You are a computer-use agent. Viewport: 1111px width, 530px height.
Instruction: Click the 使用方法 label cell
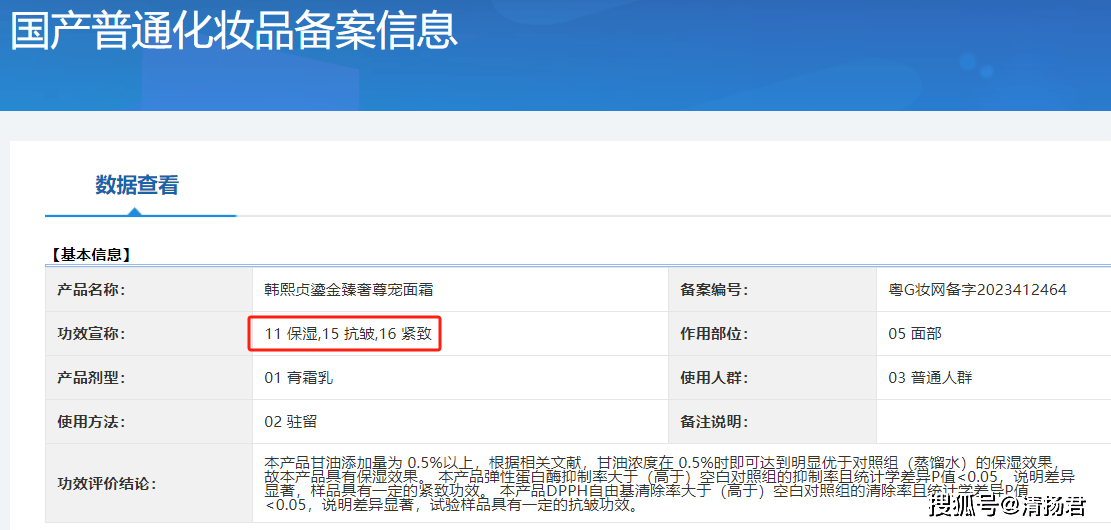click(149, 422)
